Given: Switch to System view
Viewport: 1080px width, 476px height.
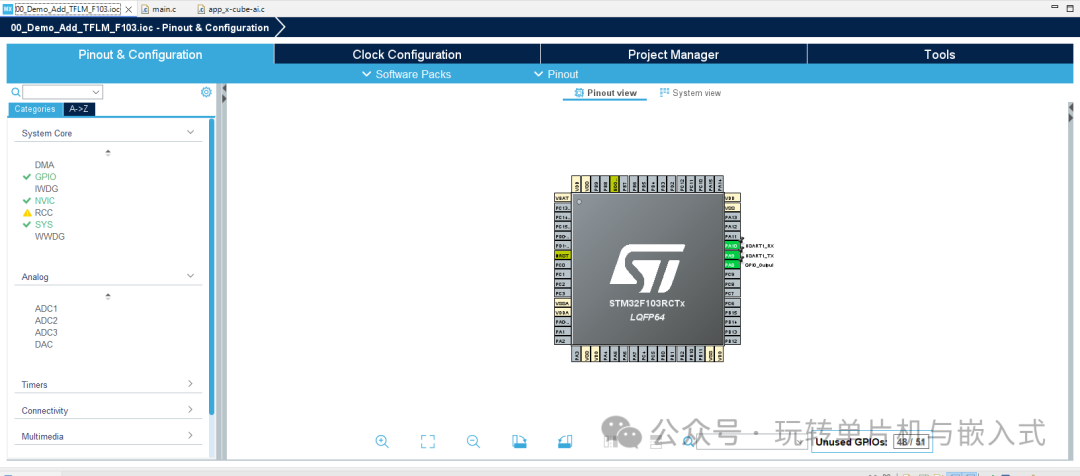Looking at the screenshot, I should pos(690,93).
